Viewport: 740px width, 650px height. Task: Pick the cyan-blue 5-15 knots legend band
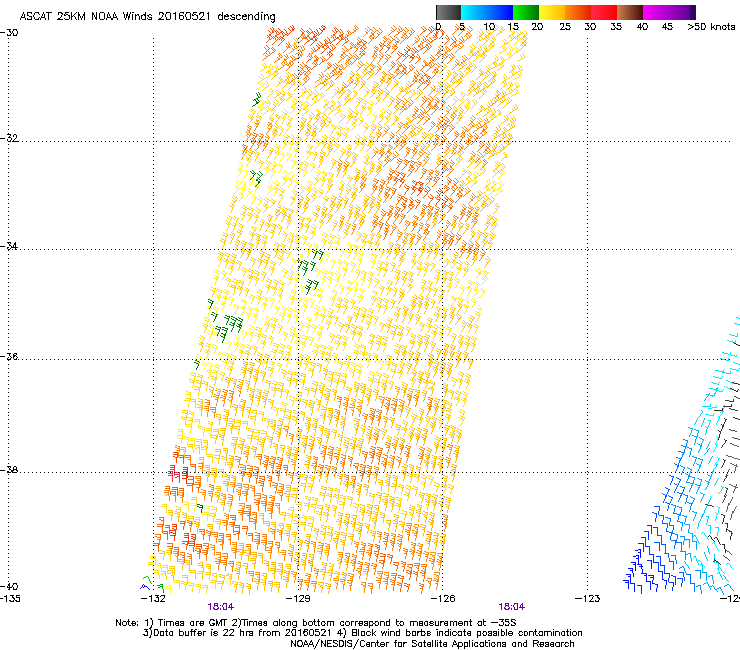pos(487,12)
